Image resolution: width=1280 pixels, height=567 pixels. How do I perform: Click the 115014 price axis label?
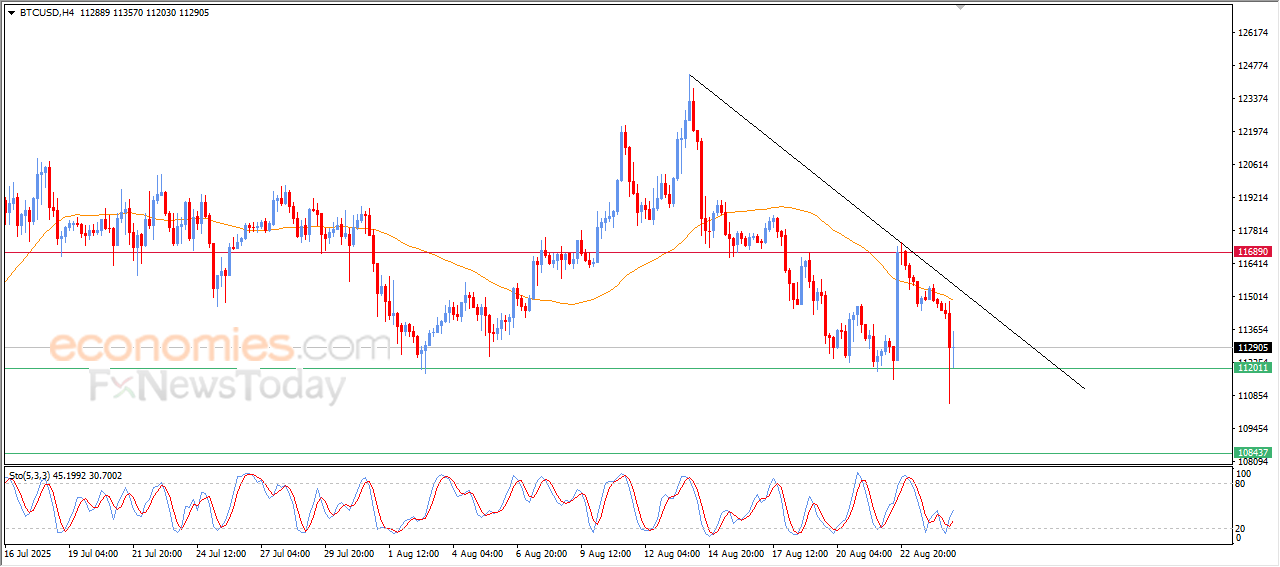[x=1253, y=297]
